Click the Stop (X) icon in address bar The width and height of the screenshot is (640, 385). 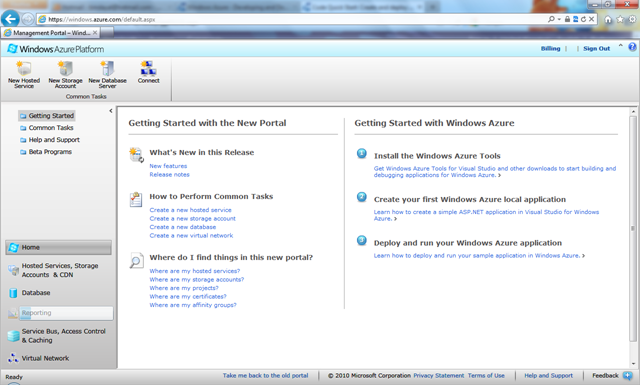[591, 19]
